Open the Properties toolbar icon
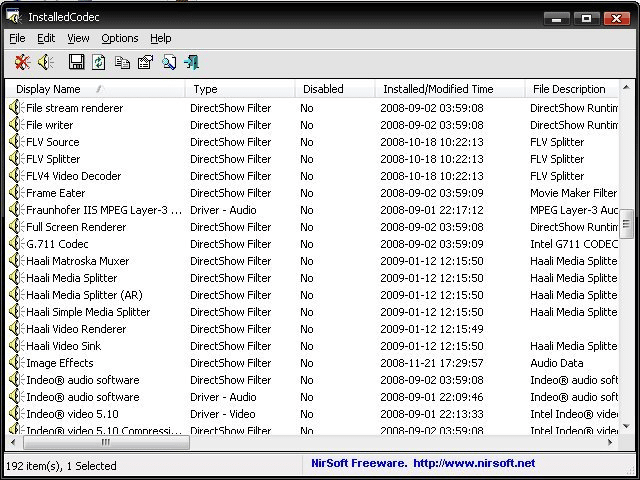Image resolution: width=640 pixels, height=480 pixels. pyautogui.click(x=145, y=62)
